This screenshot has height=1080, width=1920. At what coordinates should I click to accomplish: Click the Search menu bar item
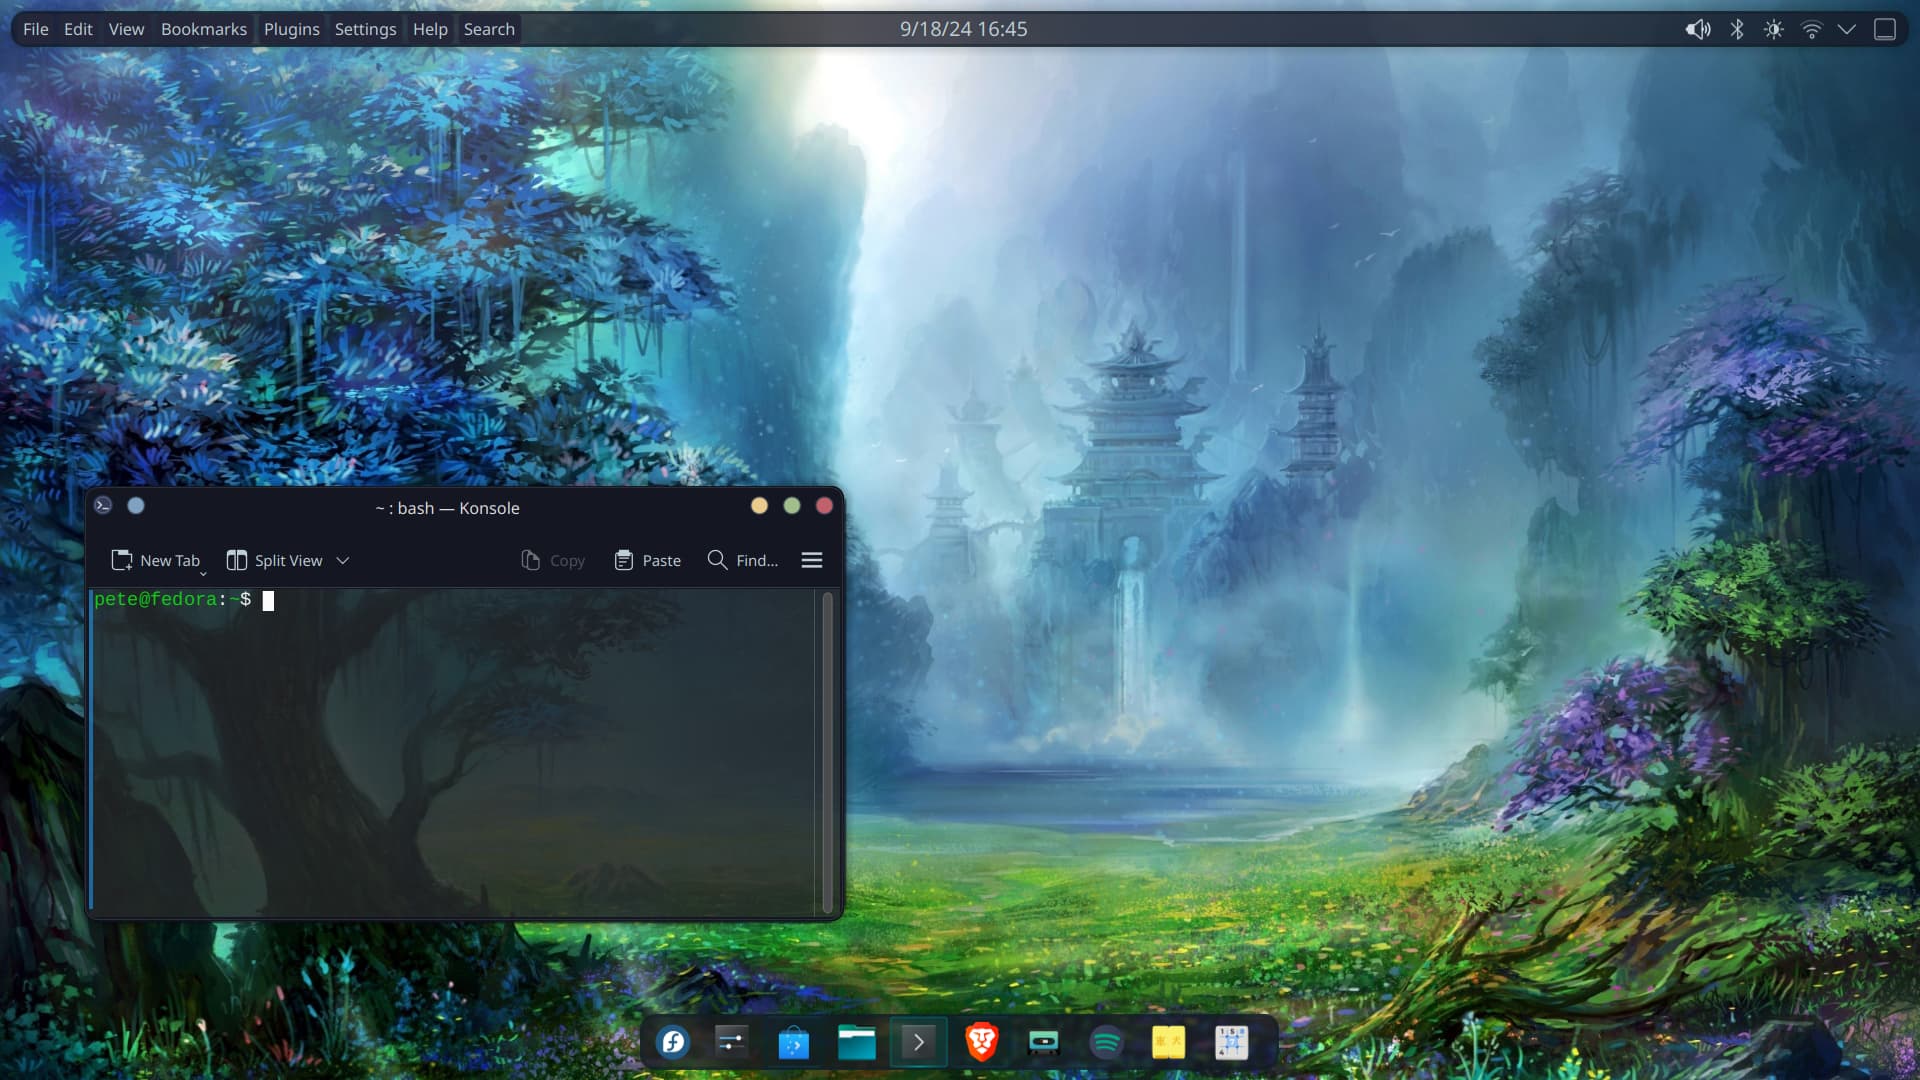click(x=489, y=29)
